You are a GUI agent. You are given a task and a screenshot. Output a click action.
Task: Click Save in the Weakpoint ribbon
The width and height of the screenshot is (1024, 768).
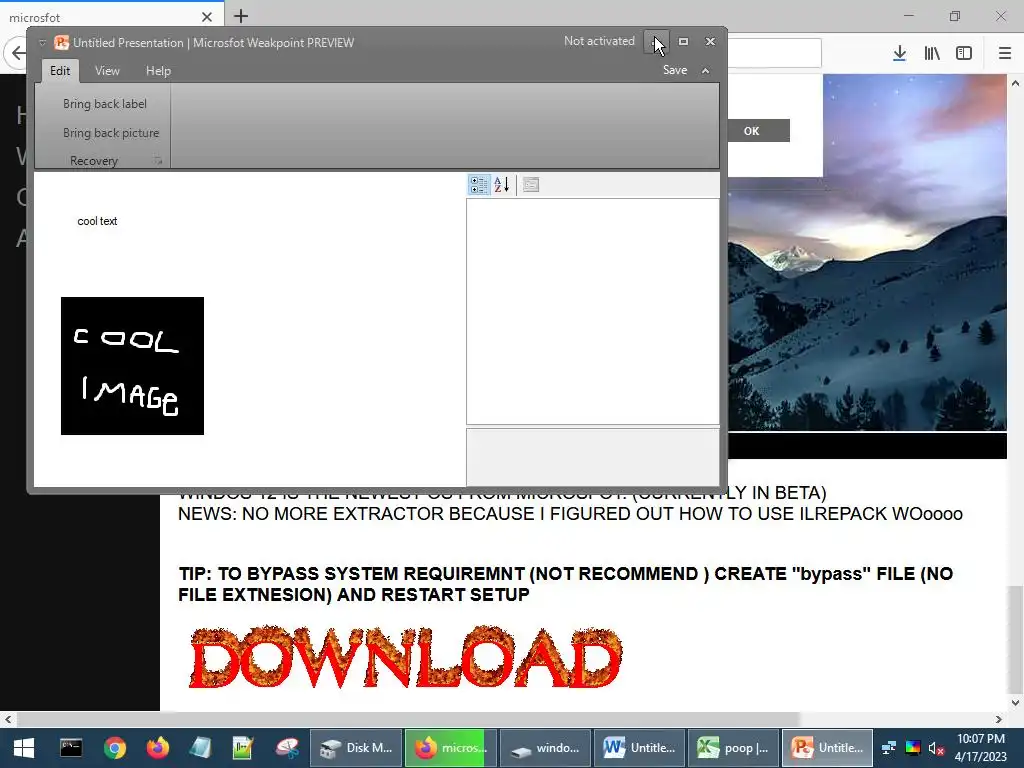pos(675,70)
